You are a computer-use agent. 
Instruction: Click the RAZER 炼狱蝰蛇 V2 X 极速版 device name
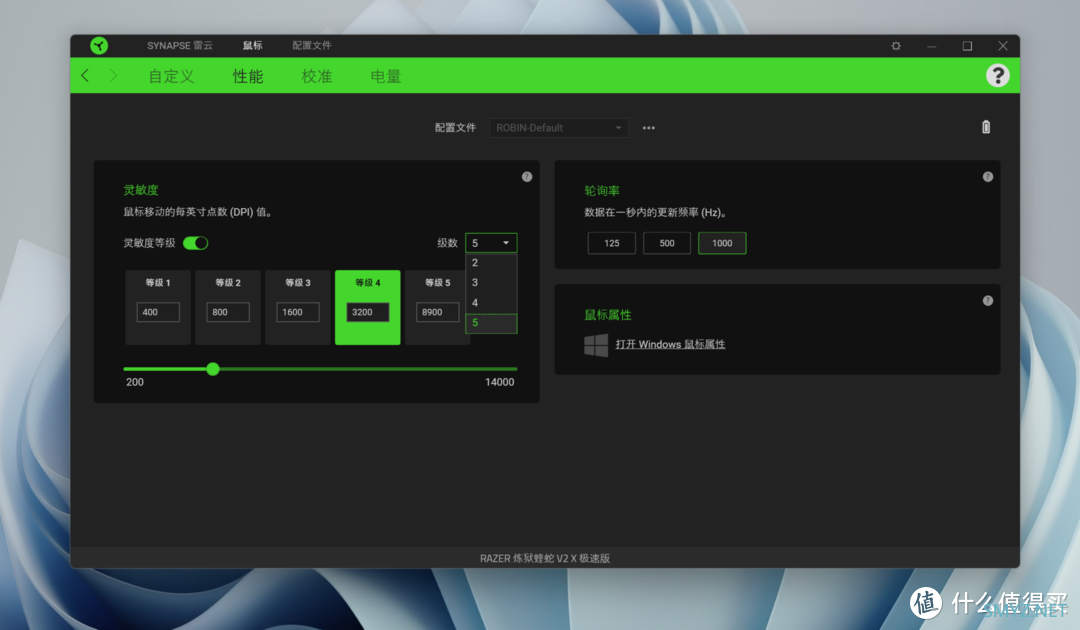click(545, 558)
